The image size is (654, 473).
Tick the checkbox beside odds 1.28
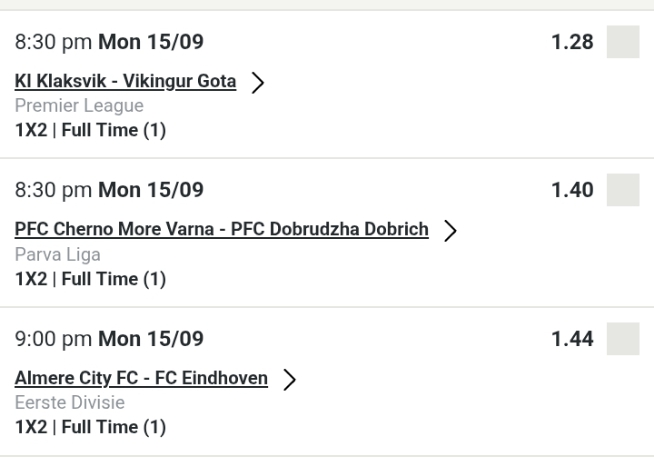coord(623,42)
